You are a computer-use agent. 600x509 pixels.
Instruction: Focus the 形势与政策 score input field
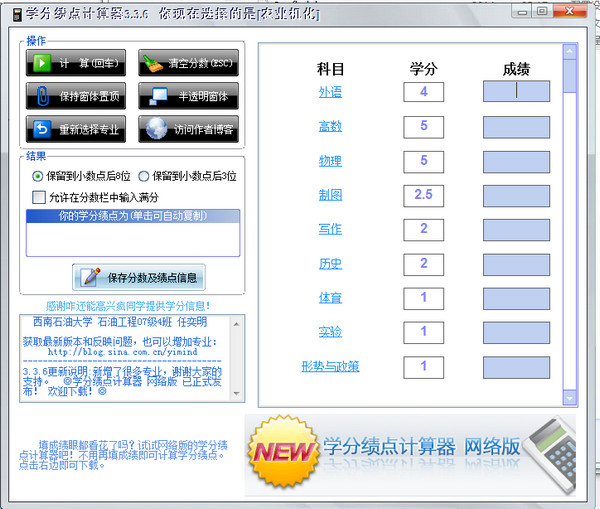pos(516,367)
